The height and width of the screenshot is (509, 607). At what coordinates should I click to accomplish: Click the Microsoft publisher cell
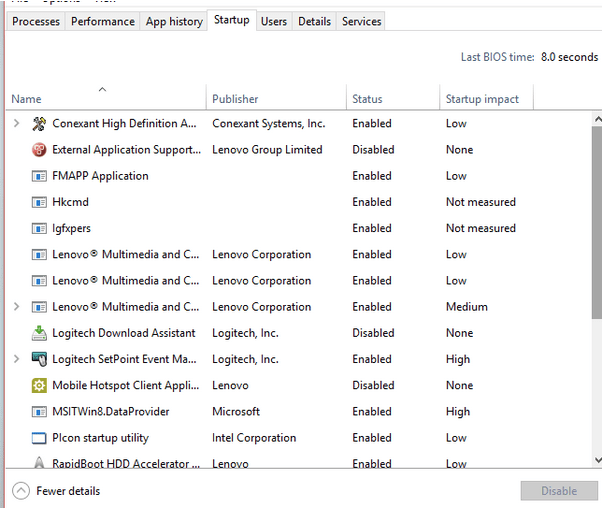(x=236, y=412)
